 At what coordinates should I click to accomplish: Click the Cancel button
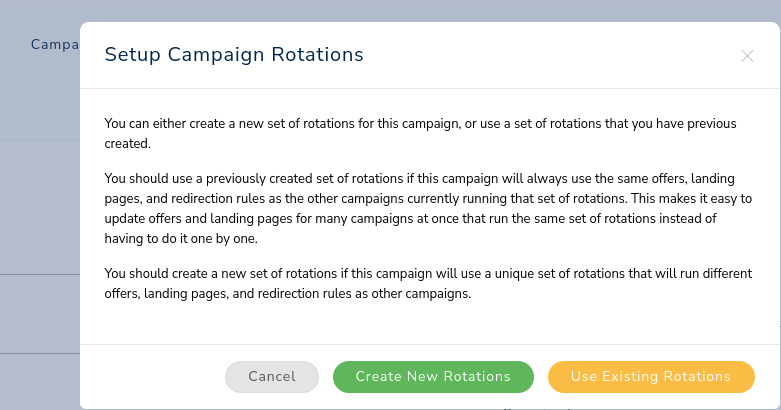[272, 377]
